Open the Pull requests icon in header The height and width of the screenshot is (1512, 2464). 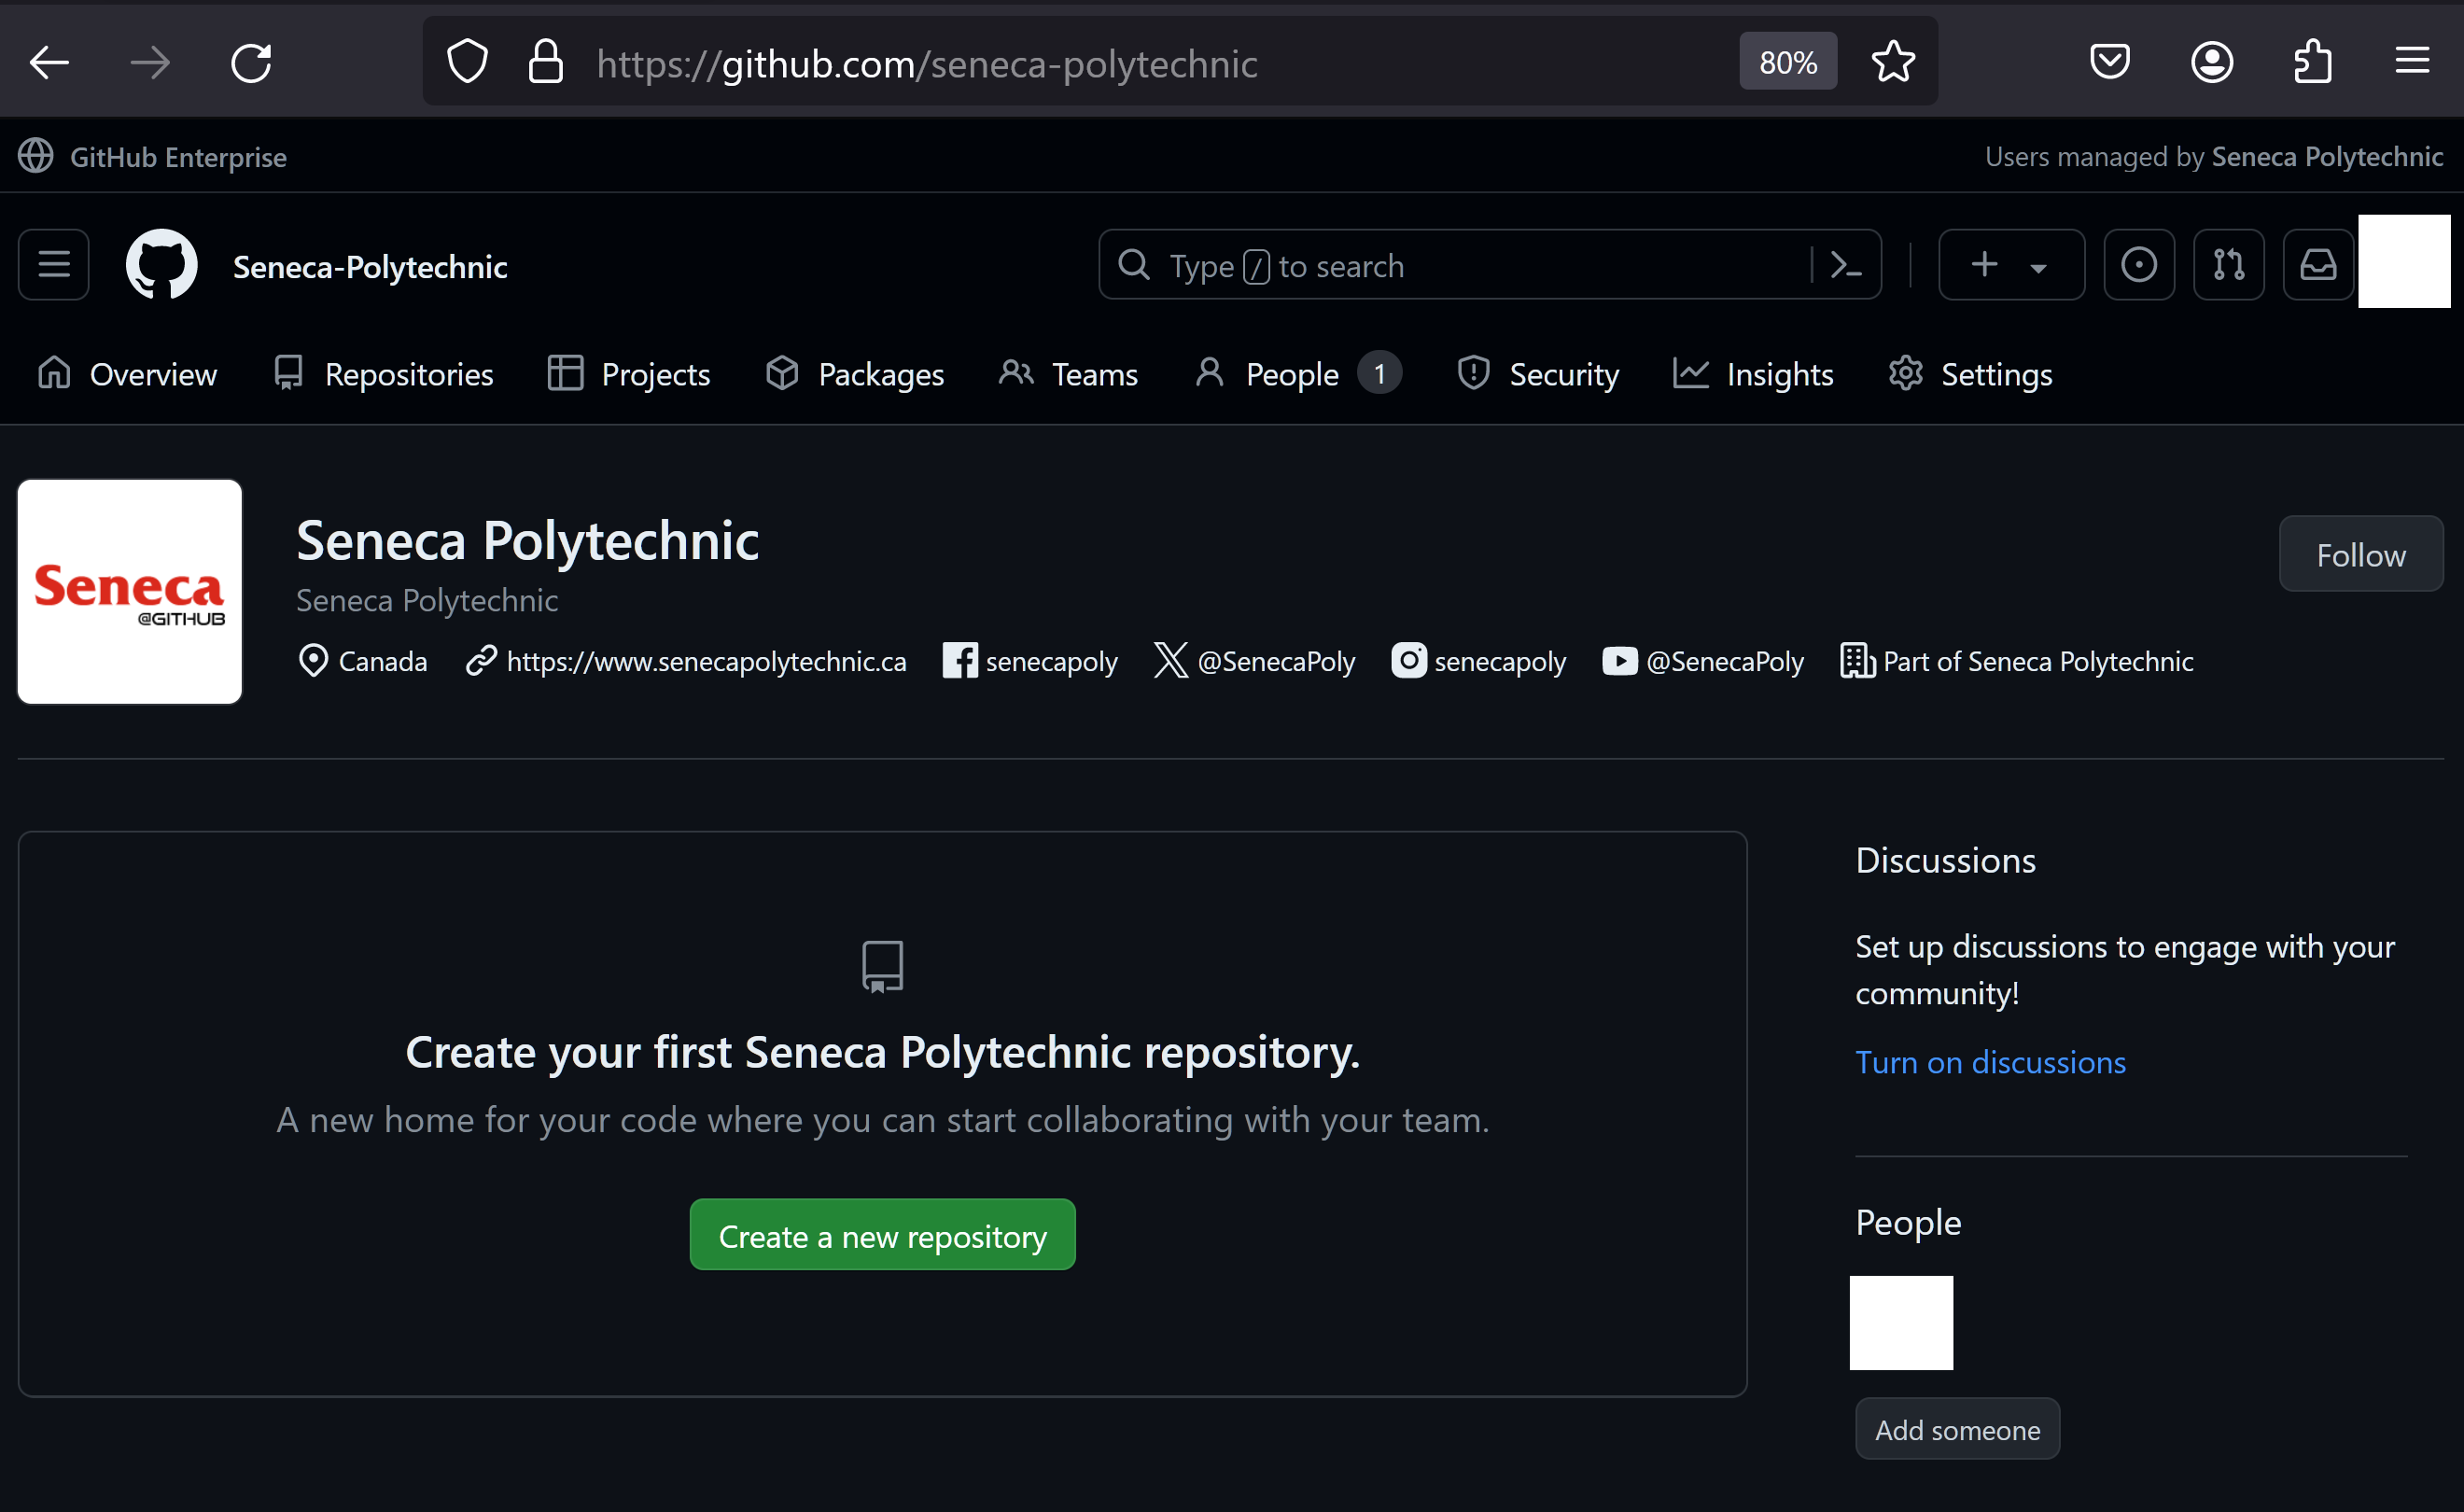[2228, 265]
